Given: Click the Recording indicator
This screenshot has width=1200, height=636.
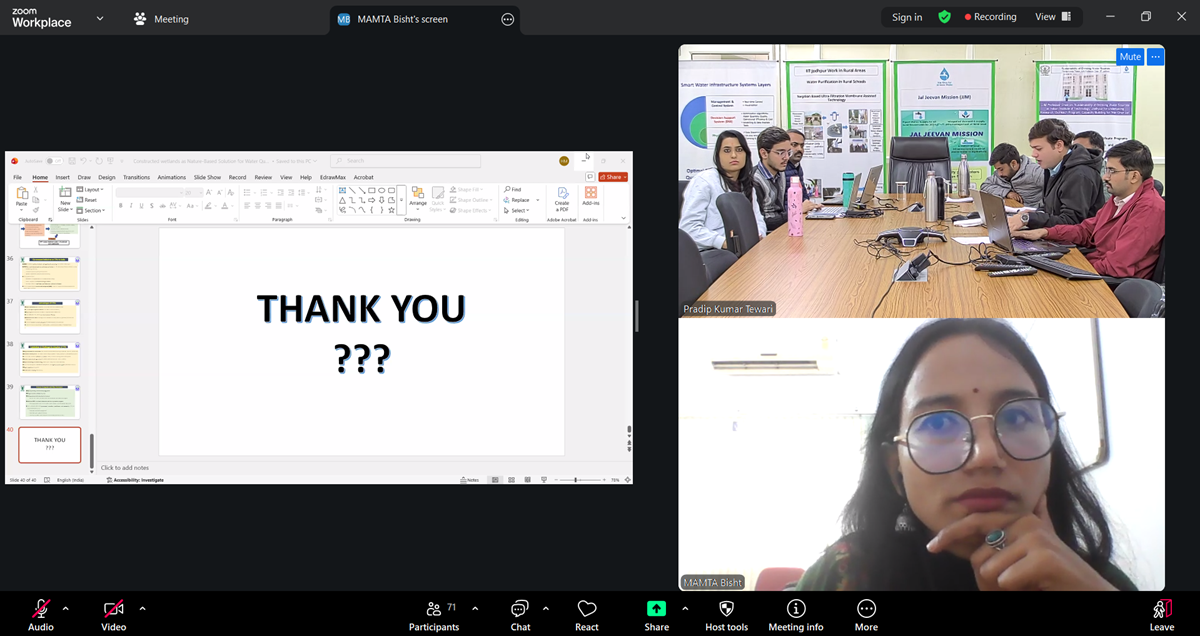Looking at the screenshot, I should point(989,17).
